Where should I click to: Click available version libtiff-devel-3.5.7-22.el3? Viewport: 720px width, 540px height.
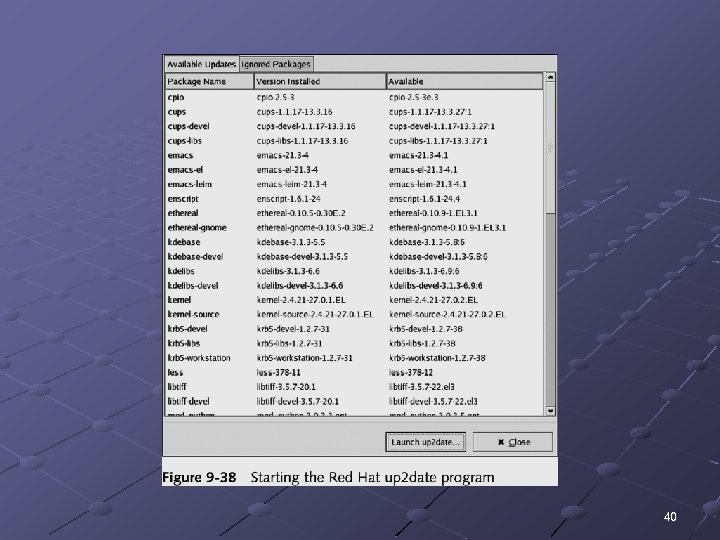pyautogui.click(x=433, y=401)
